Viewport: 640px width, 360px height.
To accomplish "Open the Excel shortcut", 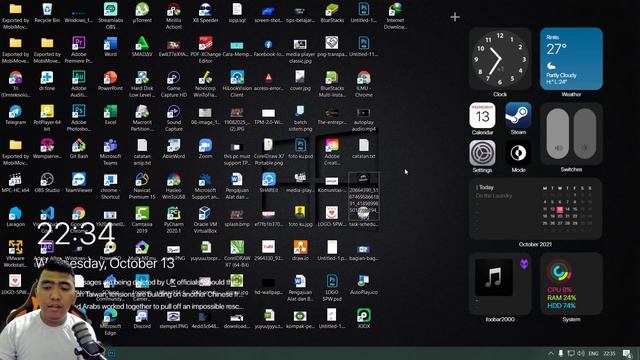I will point(110,114).
